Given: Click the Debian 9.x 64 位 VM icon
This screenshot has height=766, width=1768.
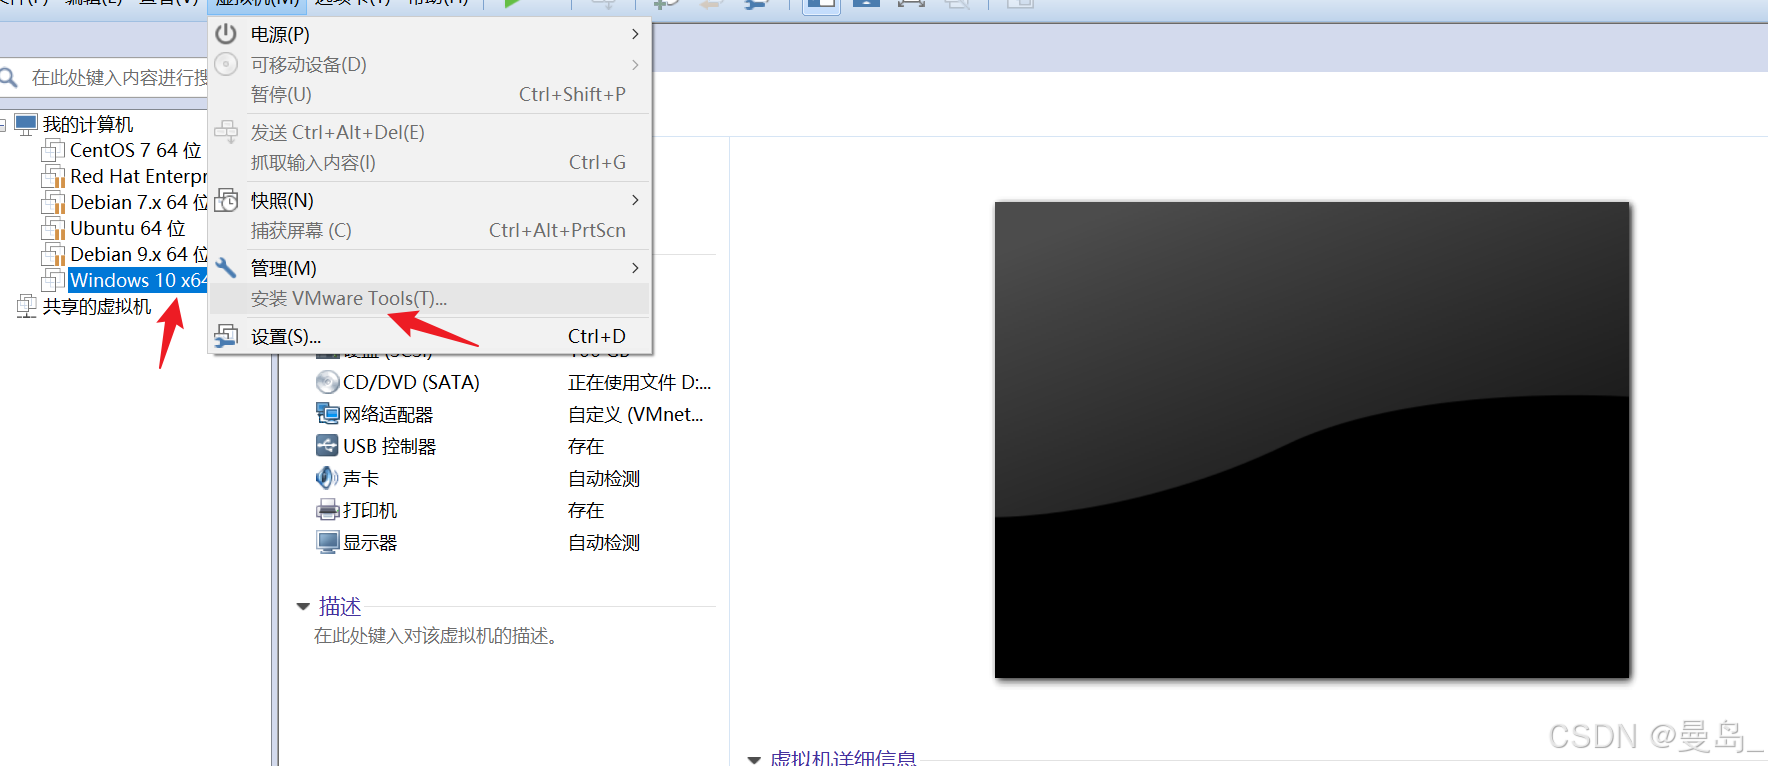Looking at the screenshot, I should click(x=53, y=254).
